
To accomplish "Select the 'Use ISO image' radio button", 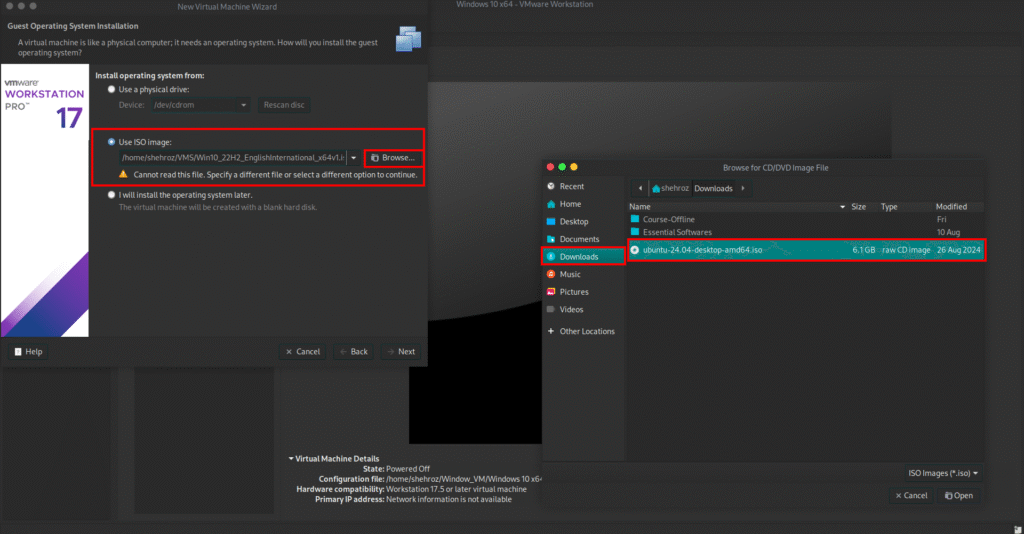I will [112, 142].
